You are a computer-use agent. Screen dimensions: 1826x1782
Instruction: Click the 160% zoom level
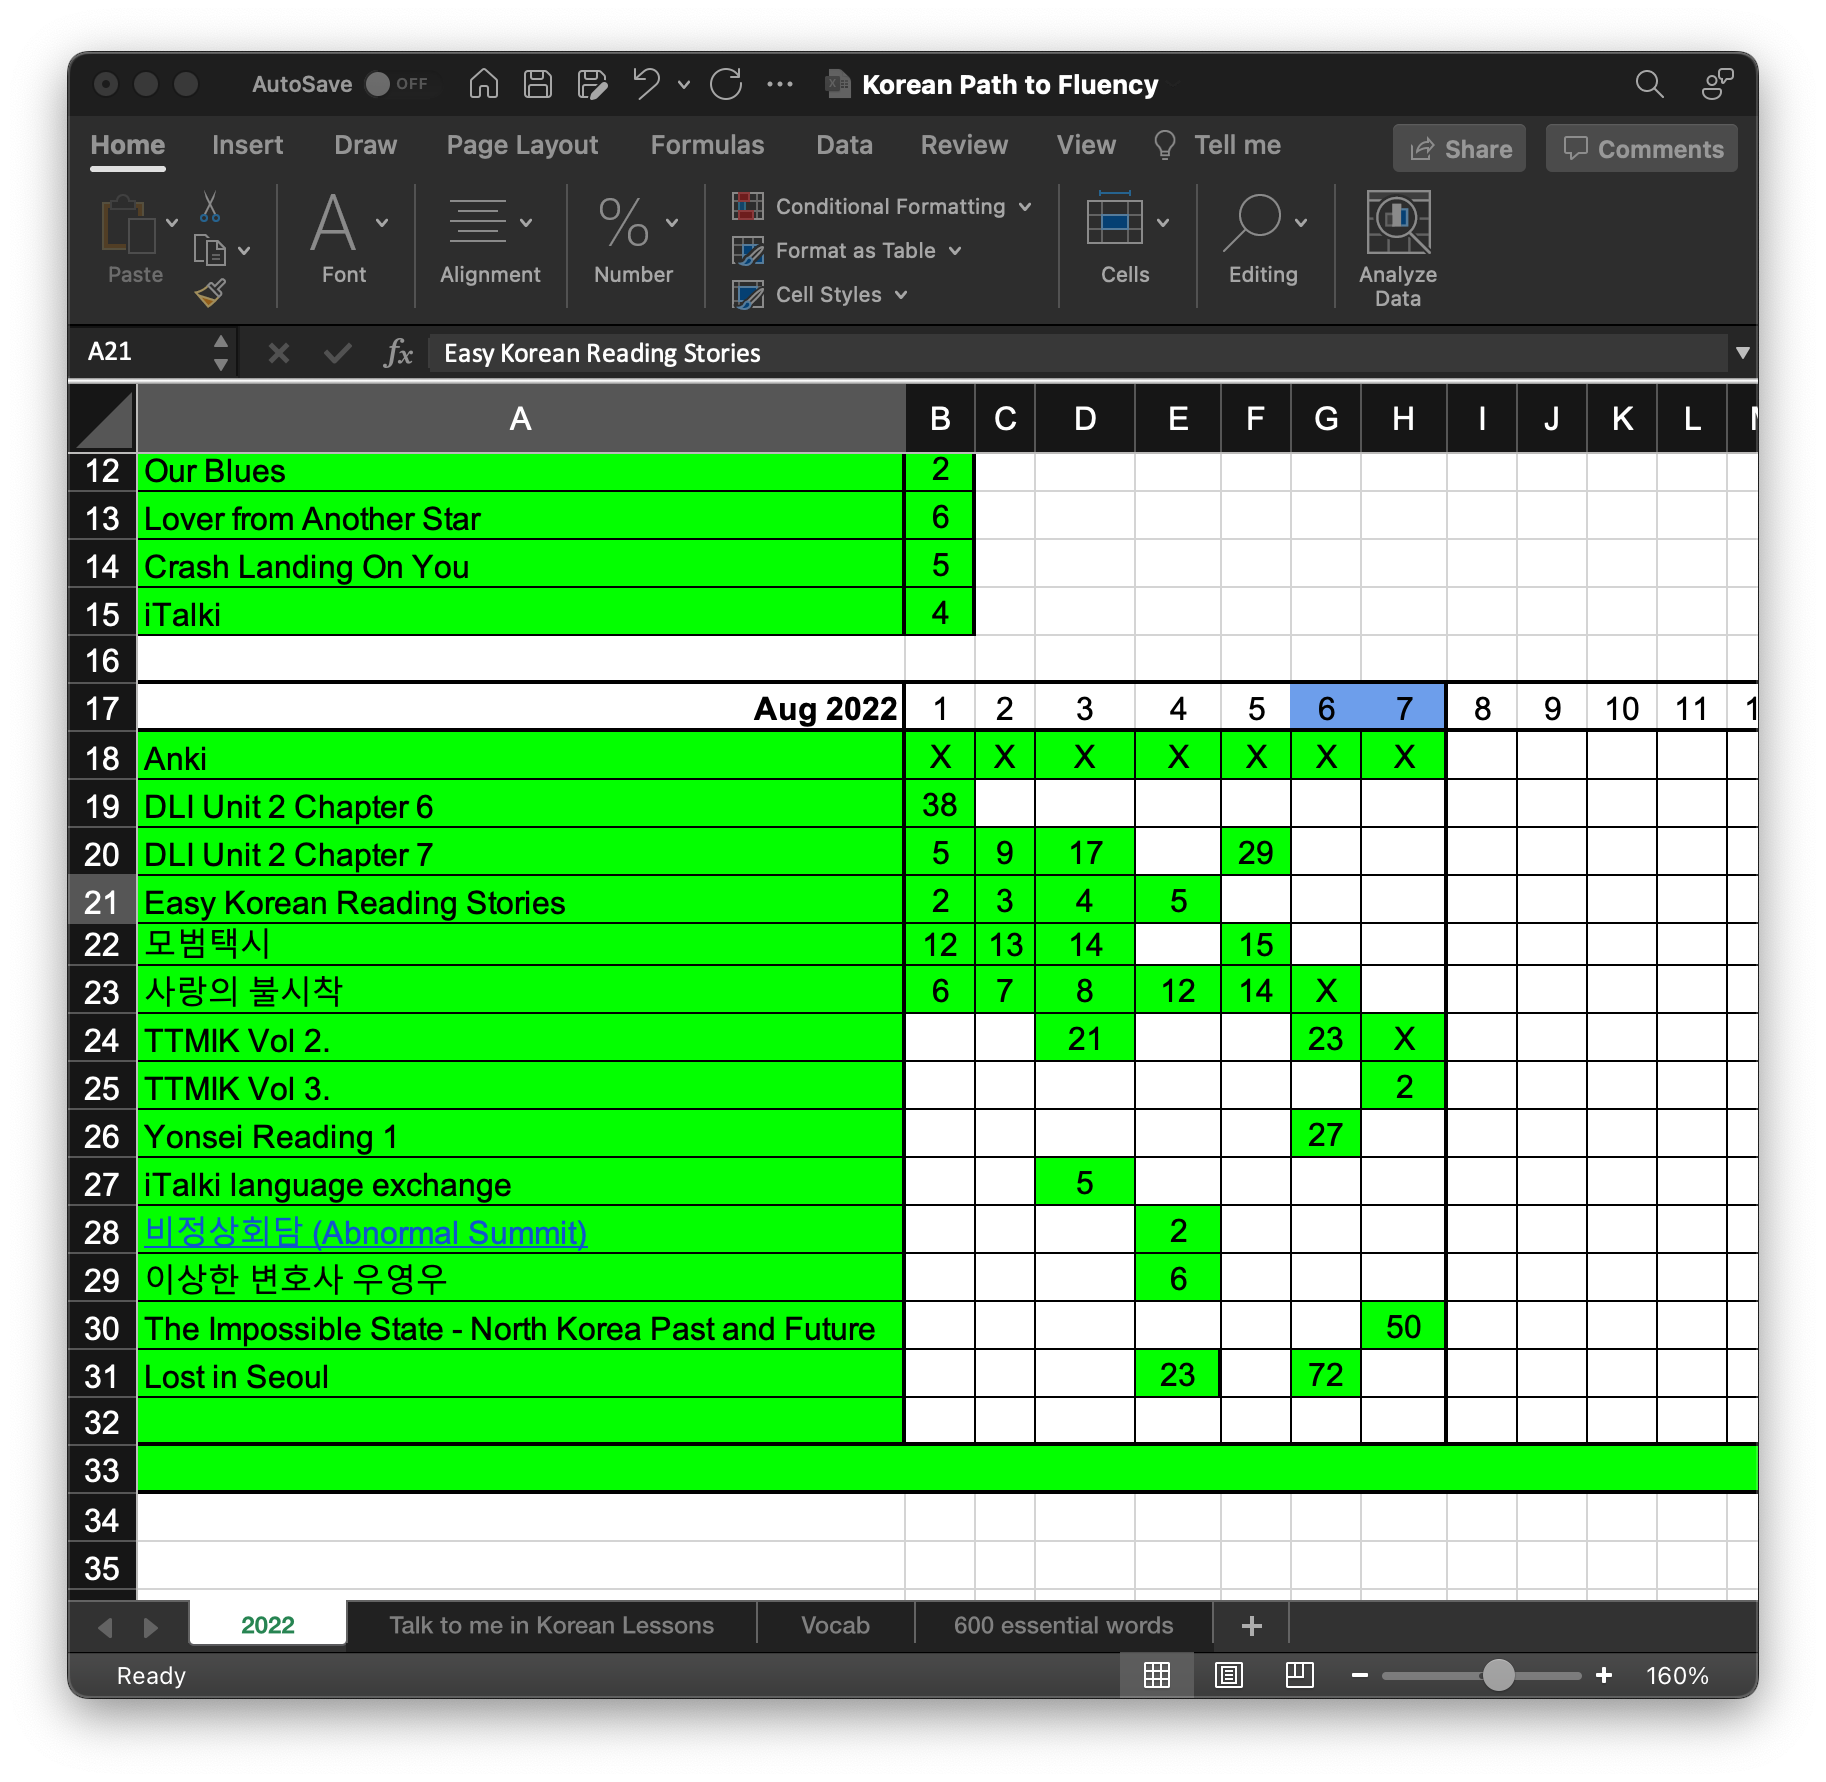point(1677,1675)
